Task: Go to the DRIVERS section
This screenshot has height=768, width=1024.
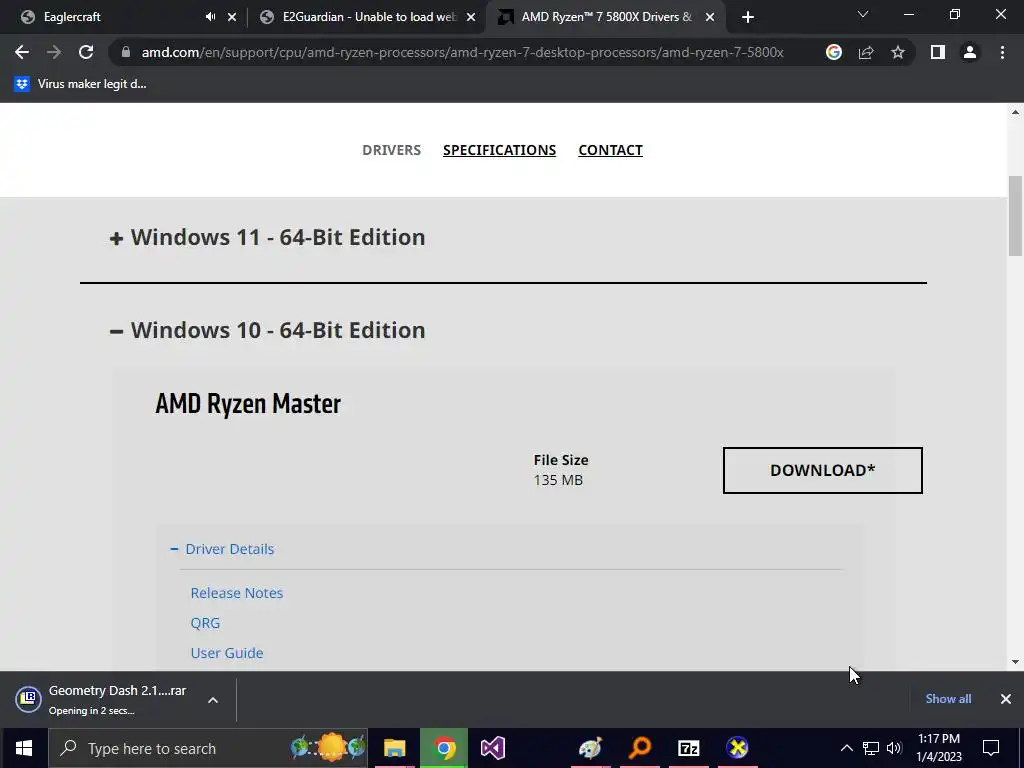Action: coord(391,150)
